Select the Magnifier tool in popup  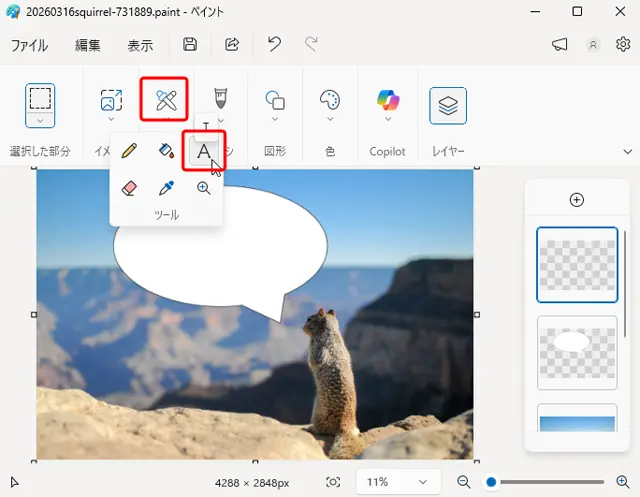click(204, 188)
